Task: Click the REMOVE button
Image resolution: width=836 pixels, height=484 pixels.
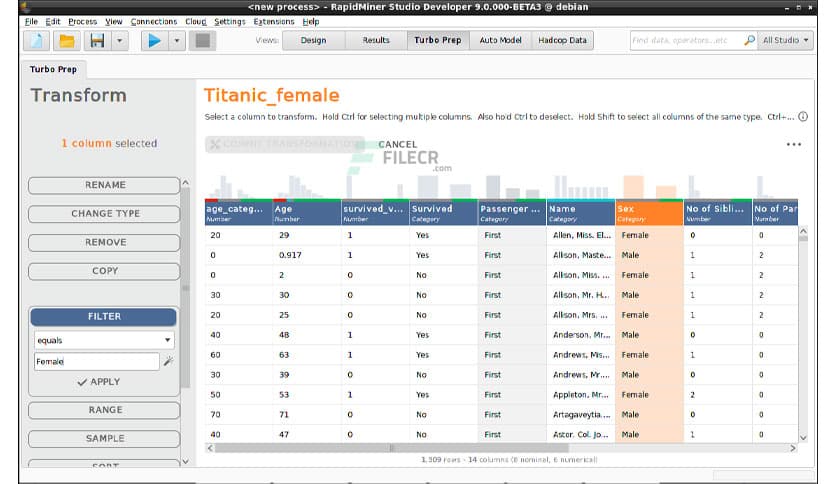Action: (x=104, y=243)
